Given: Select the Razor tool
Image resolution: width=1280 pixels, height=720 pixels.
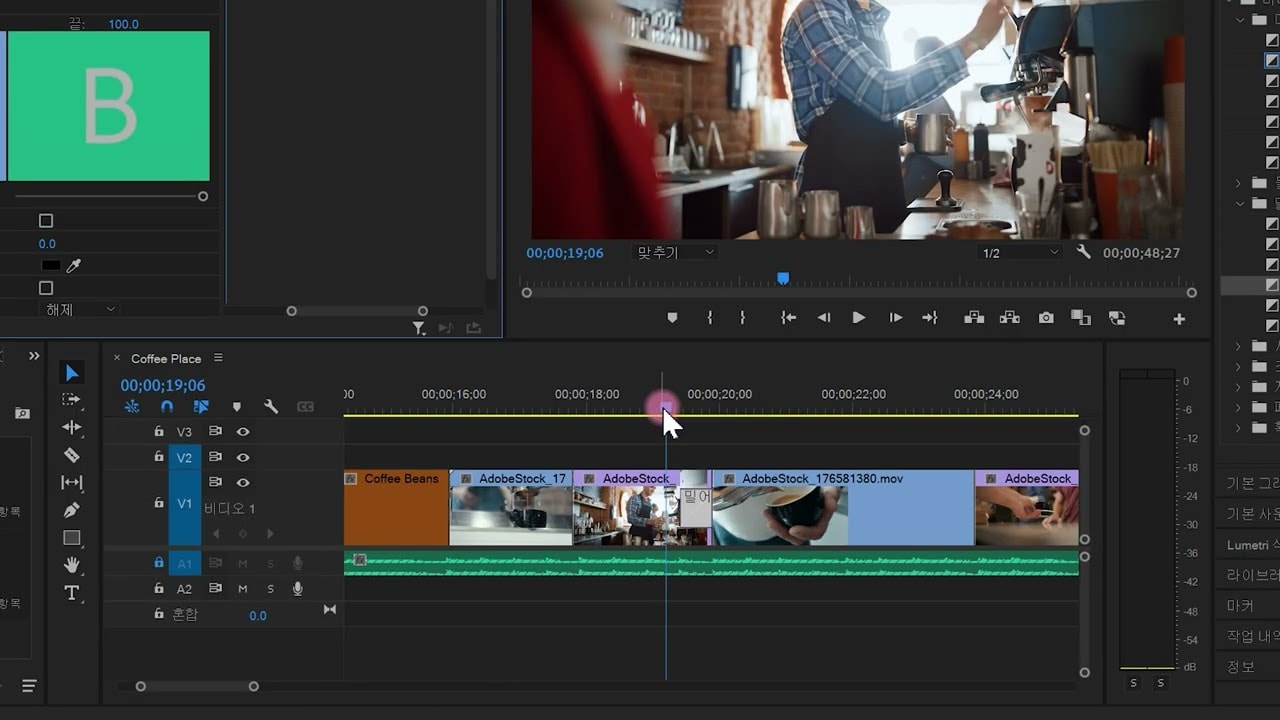Looking at the screenshot, I should point(71,455).
